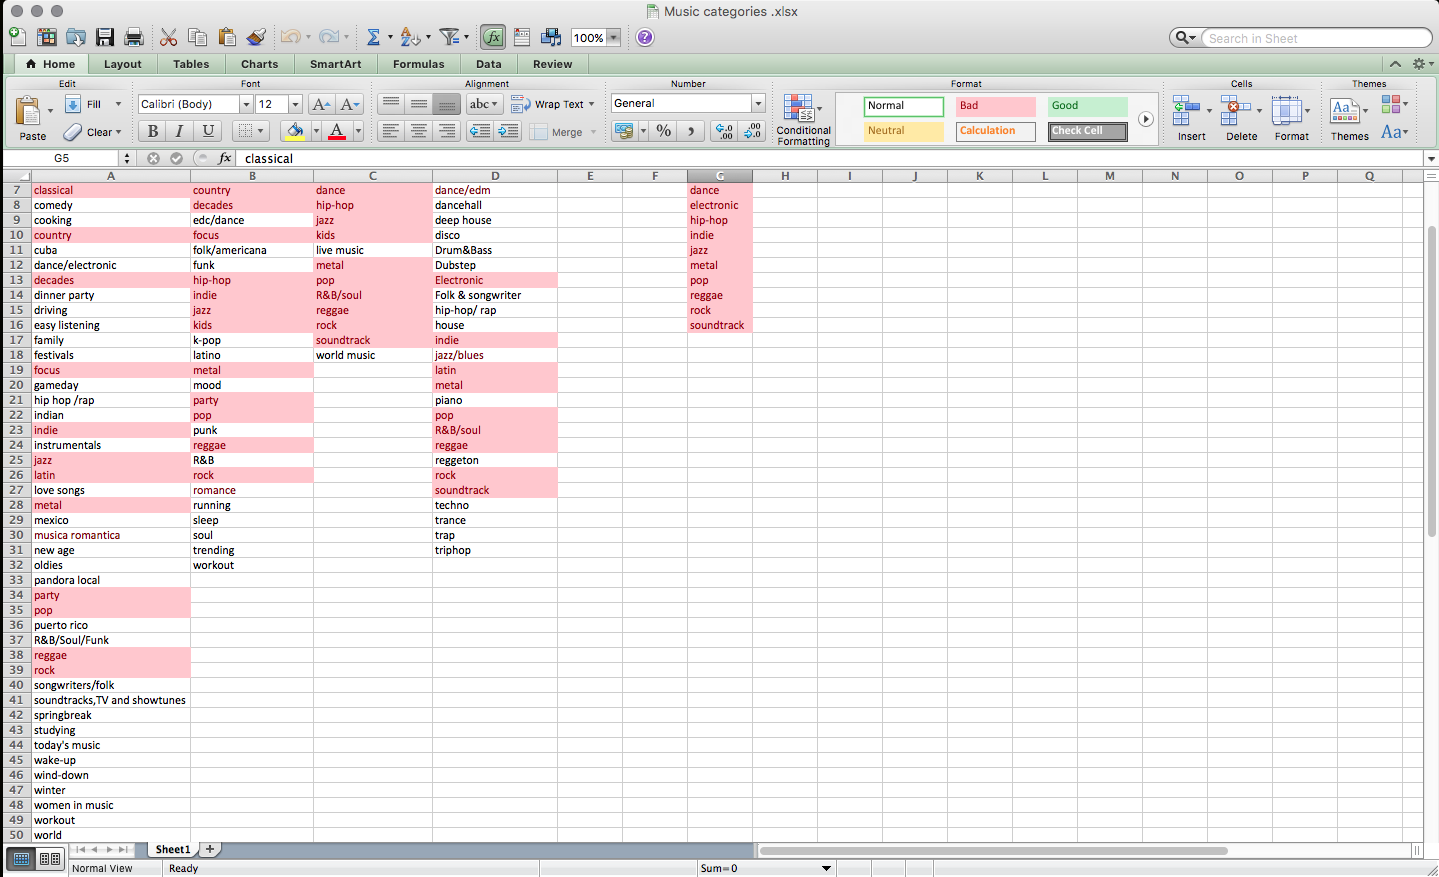Image resolution: width=1439 pixels, height=877 pixels.
Task: Click the Wrap Text button
Action: [552, 104]
